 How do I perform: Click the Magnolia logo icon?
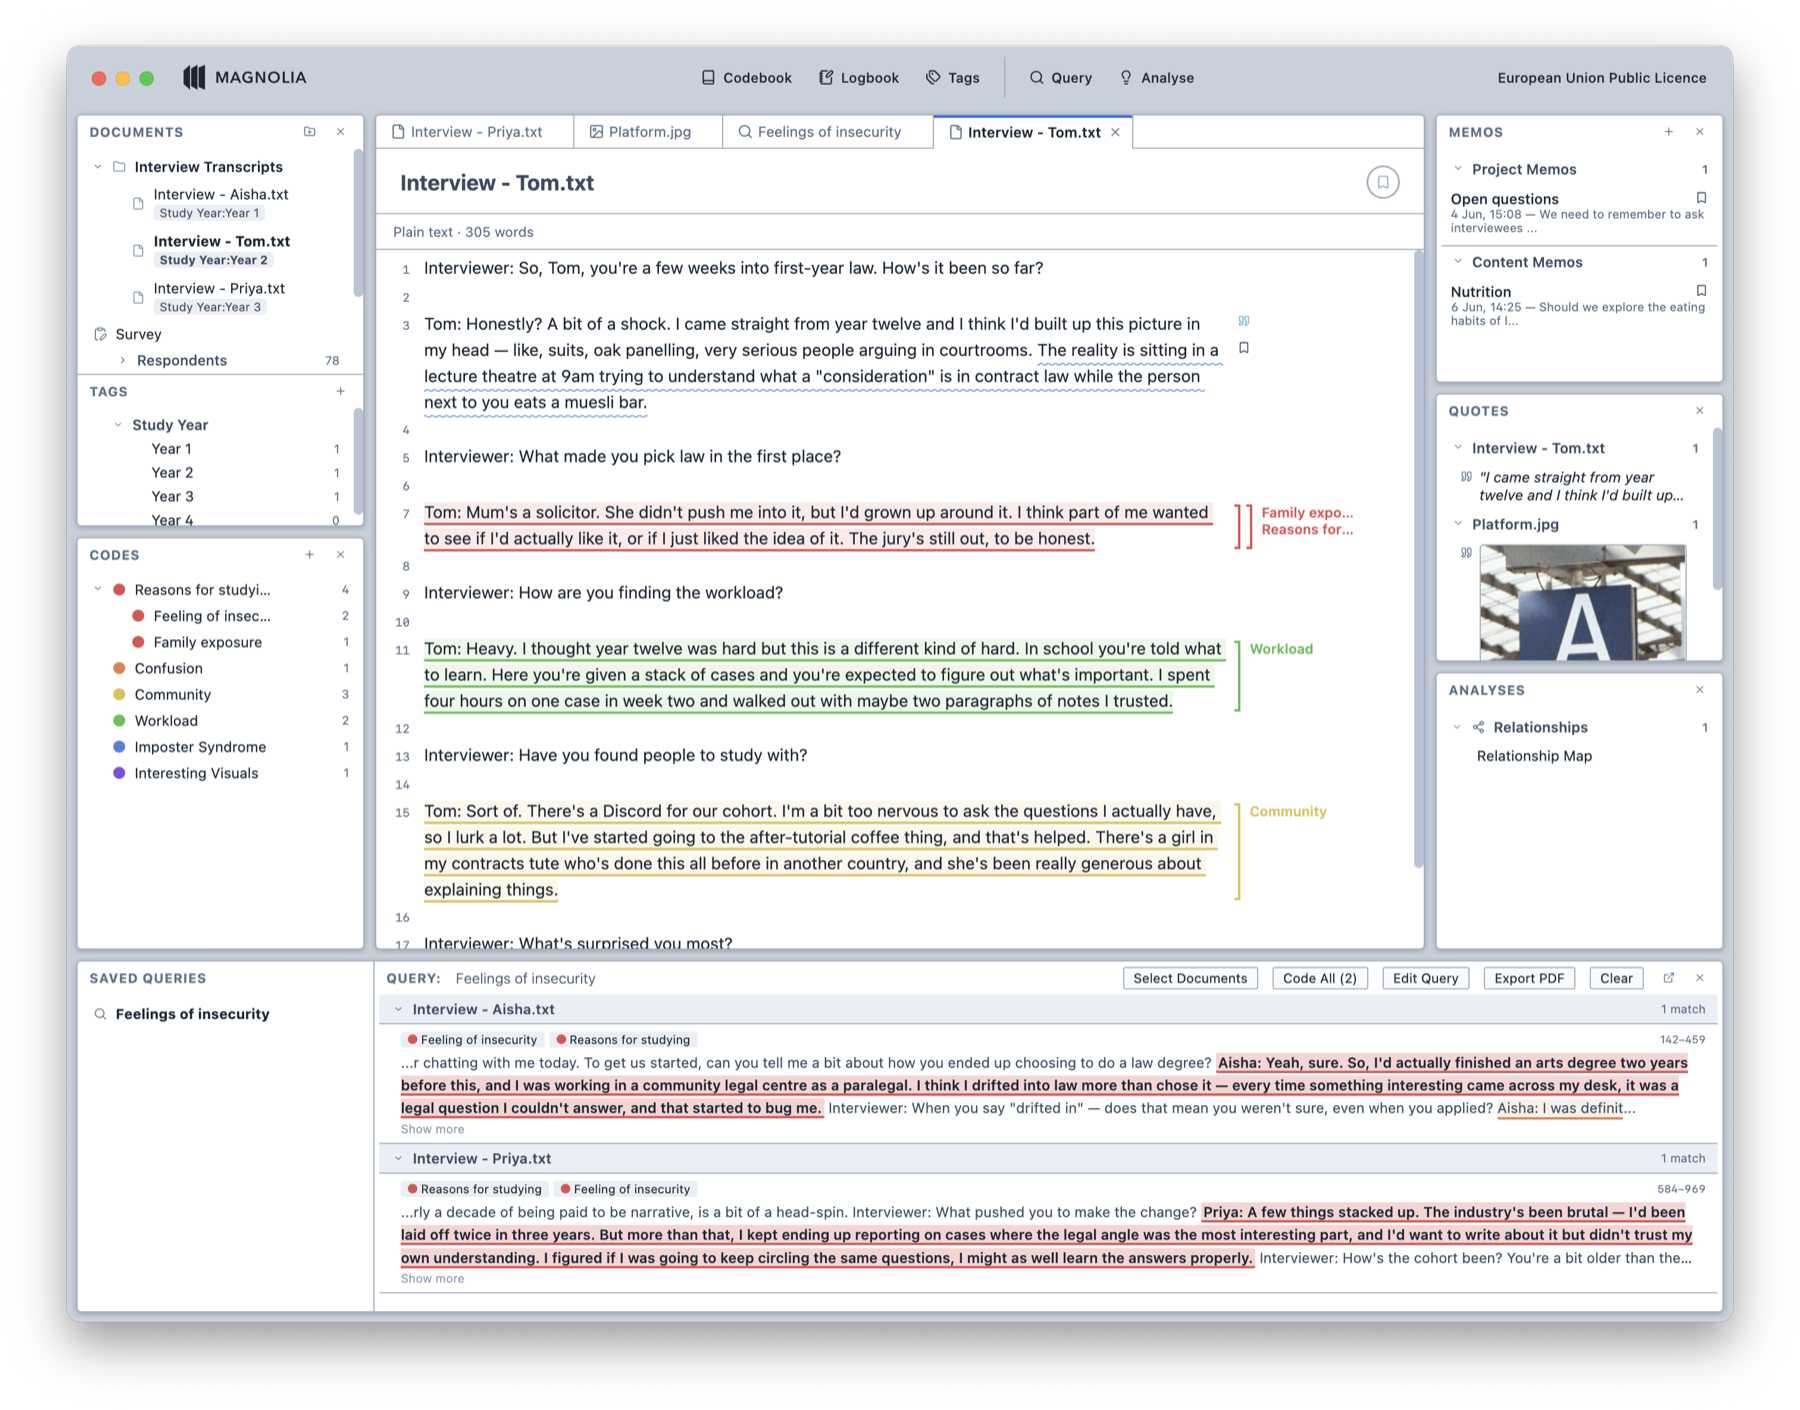pyautogui.click(x=194, y=77)
